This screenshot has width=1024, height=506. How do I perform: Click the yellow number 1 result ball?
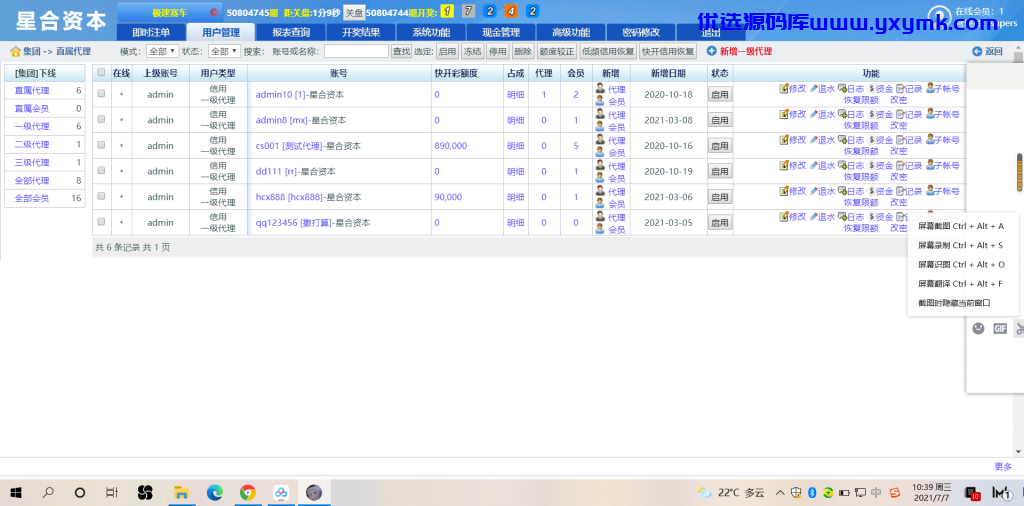pos(447,11)
